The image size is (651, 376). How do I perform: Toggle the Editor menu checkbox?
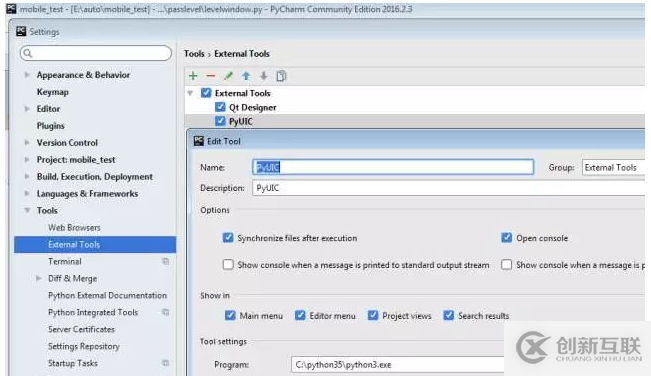pos(300,315)
